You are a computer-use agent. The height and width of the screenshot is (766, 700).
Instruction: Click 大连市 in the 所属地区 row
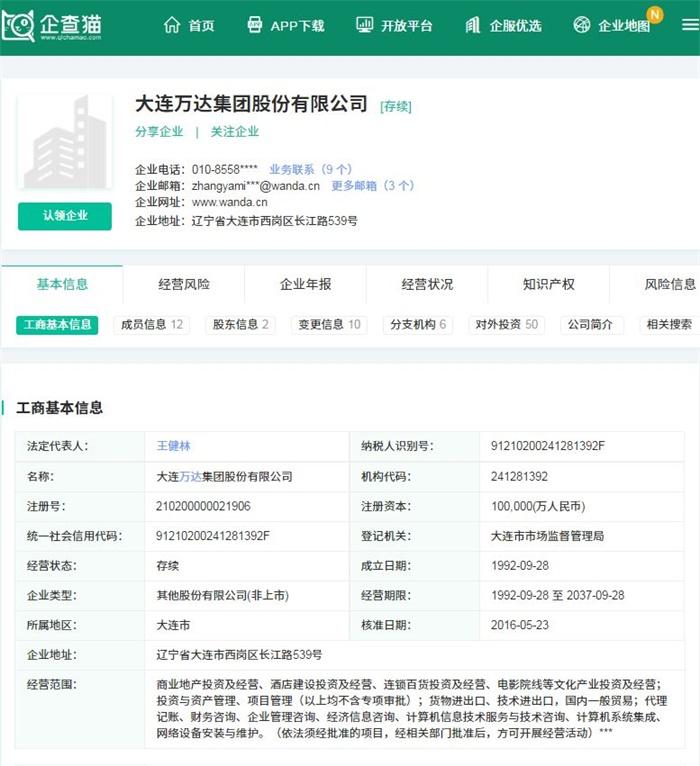pos(173,625)
